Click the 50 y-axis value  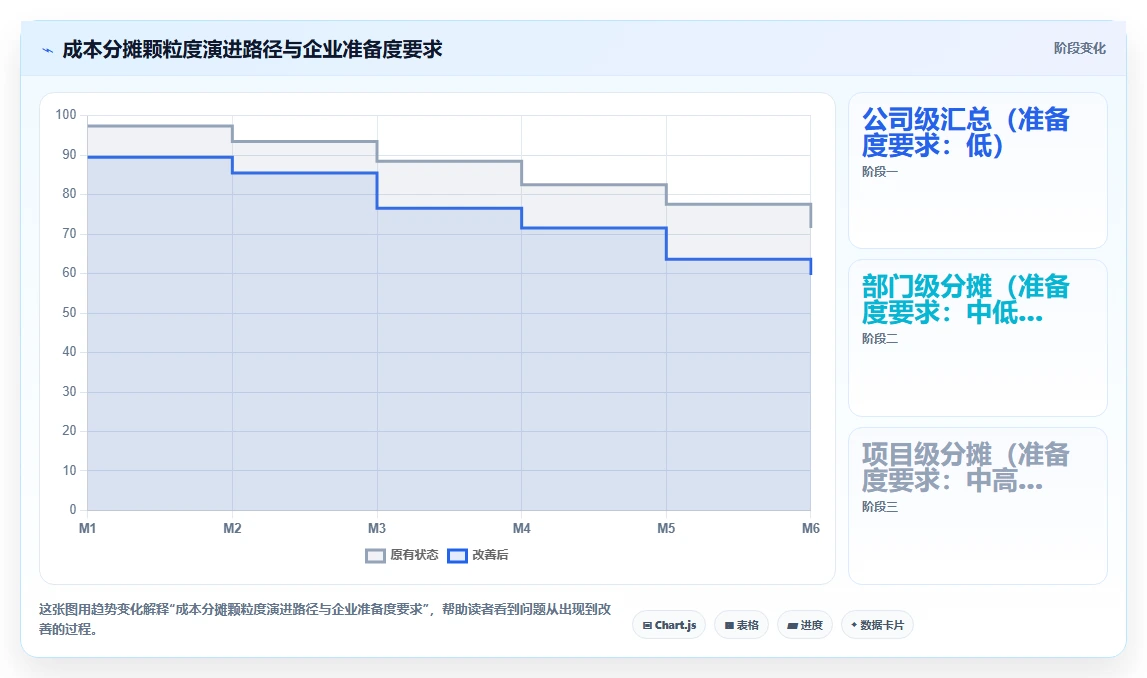tap(69, 312)
